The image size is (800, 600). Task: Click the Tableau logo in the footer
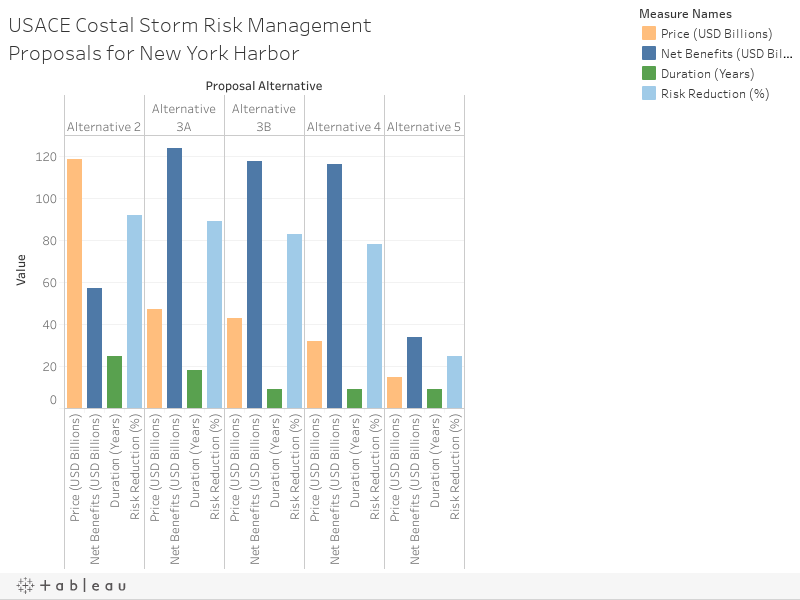72,585
